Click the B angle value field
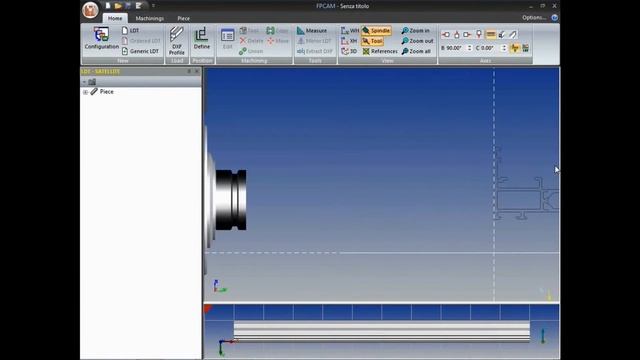Viewport: 640px width, 360px height. click(x=456, y=48)
